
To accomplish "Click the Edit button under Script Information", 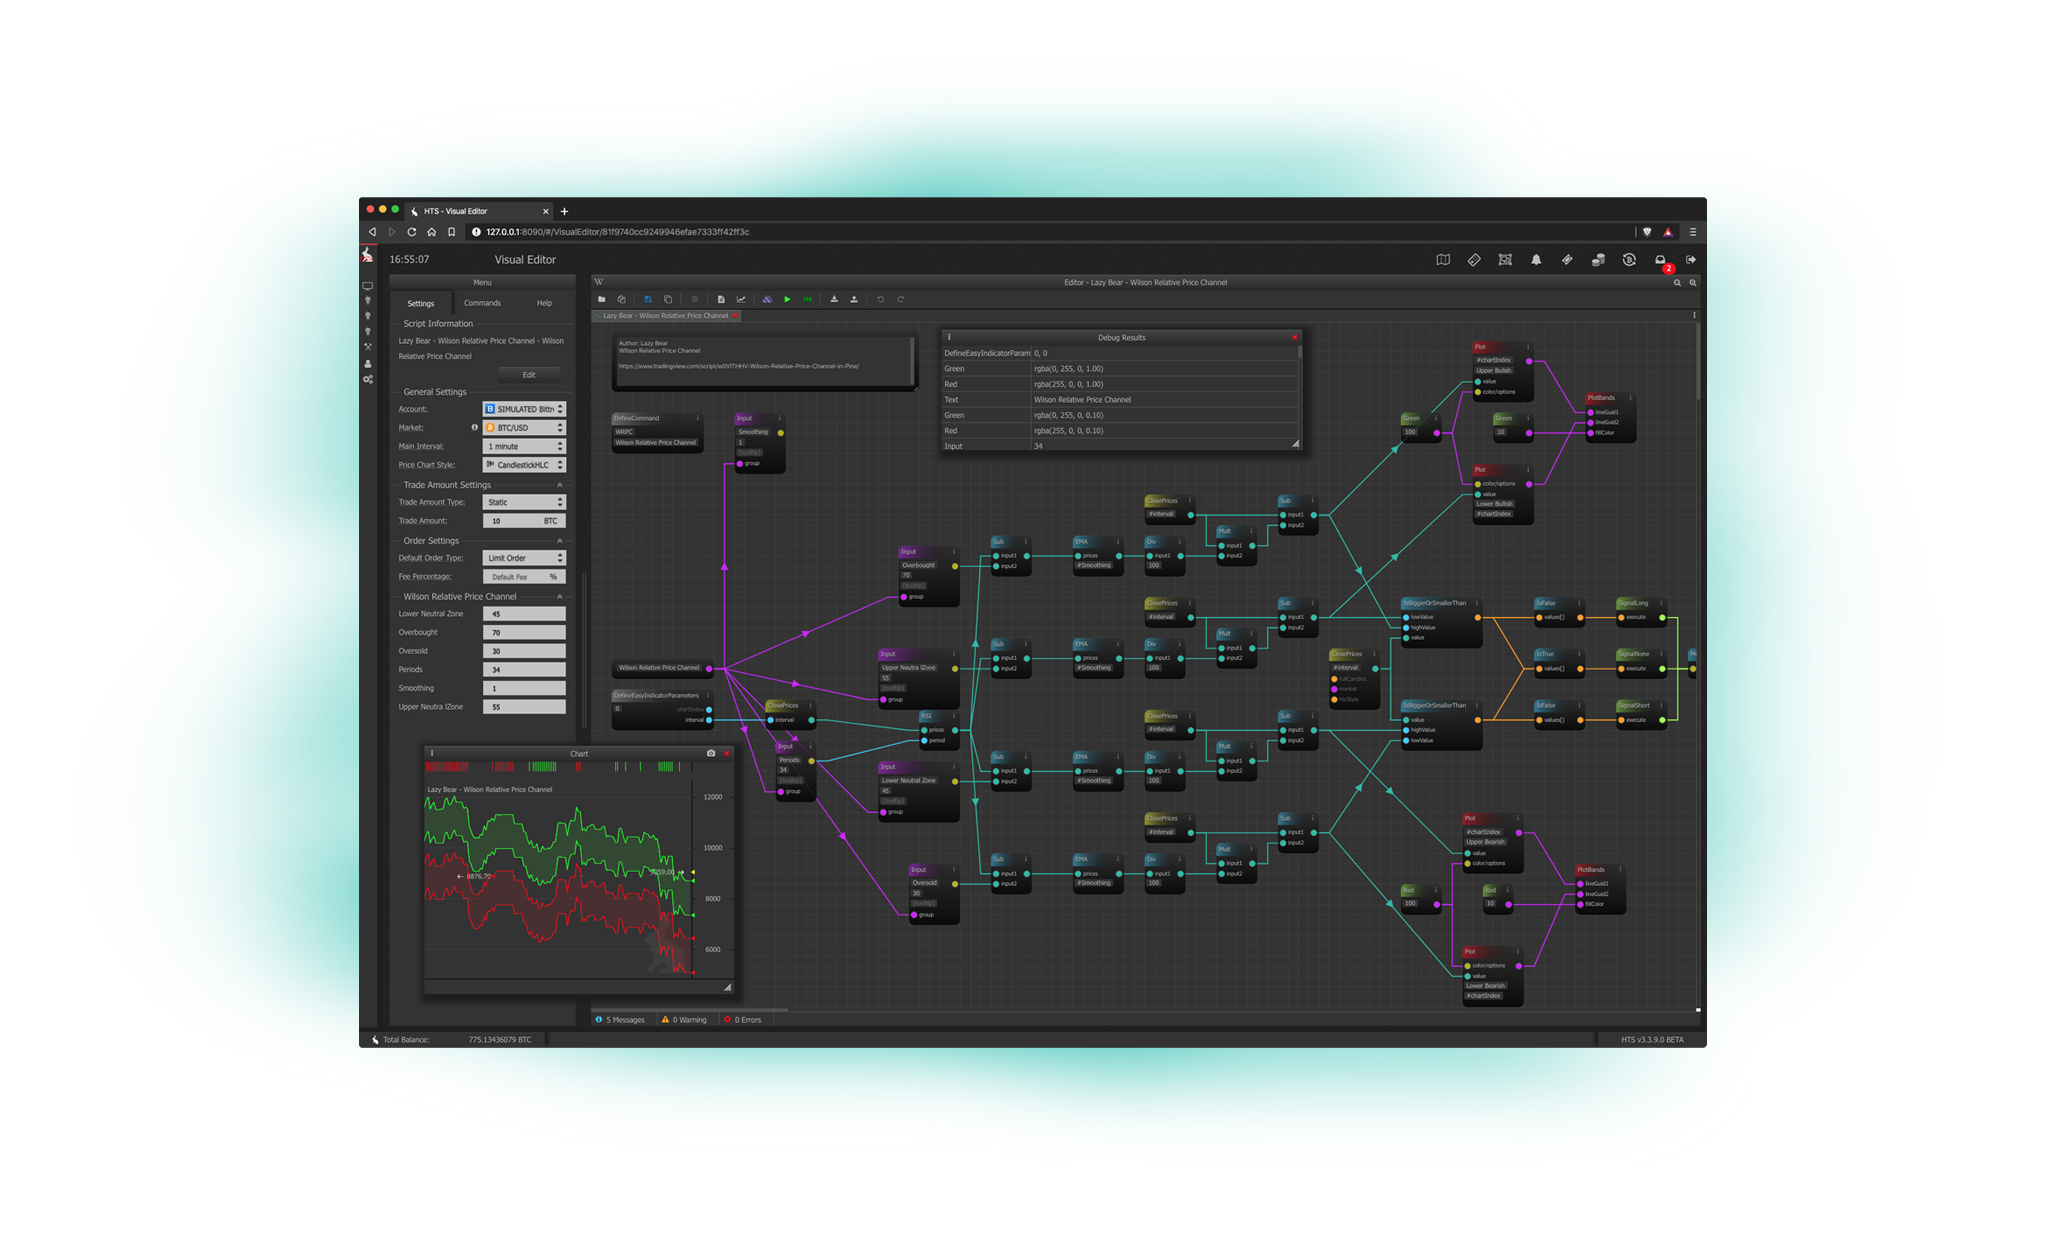I will [529, 375].
